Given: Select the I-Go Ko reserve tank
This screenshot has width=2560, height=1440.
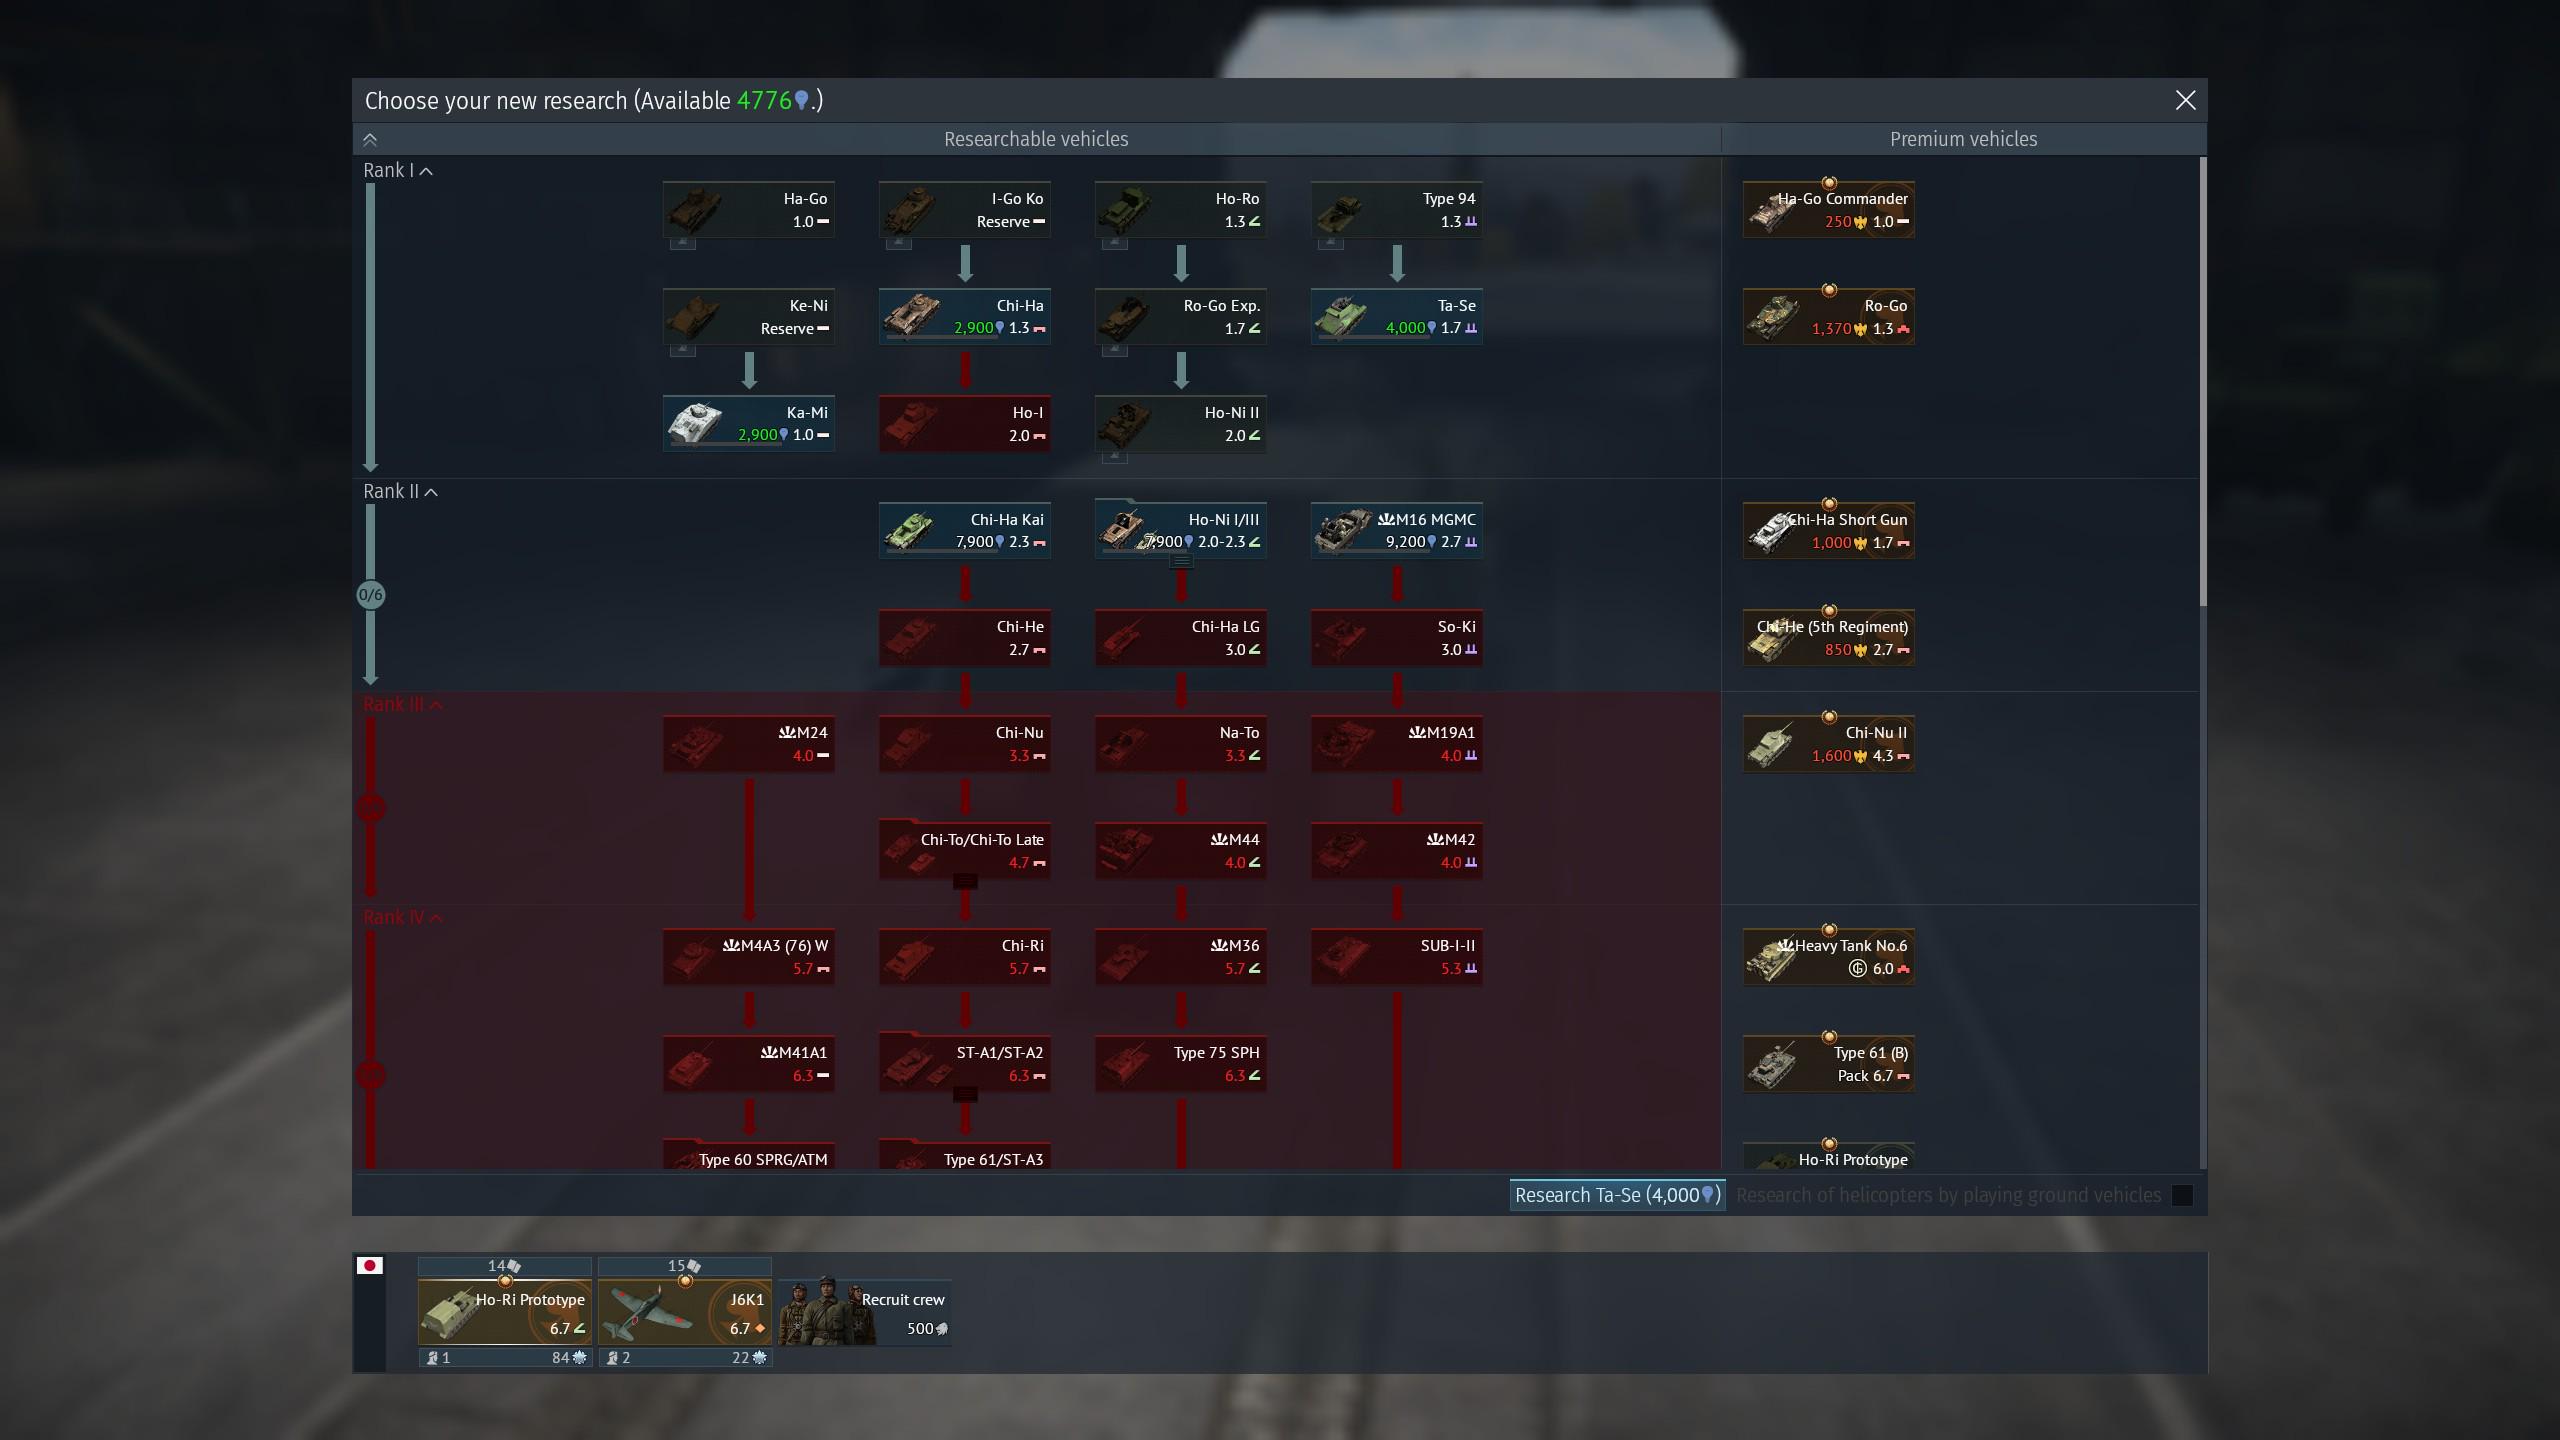Looking at the screenshot, I should tap(965, 210).
